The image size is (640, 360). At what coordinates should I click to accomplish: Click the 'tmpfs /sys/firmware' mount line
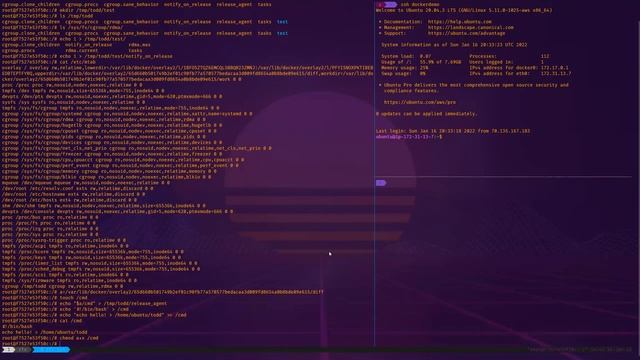(x=69, y=280)
